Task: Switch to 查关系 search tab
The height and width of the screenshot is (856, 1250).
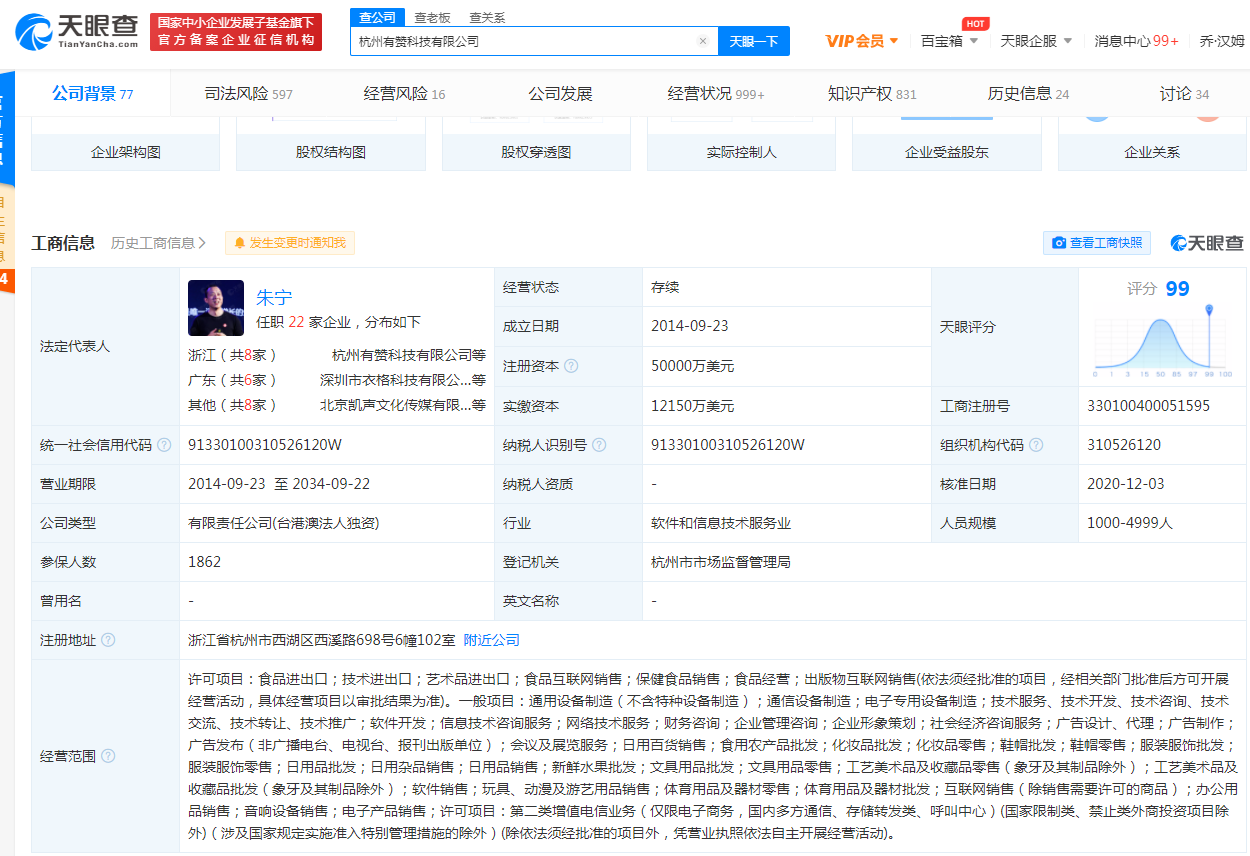Action: [487, 17]
